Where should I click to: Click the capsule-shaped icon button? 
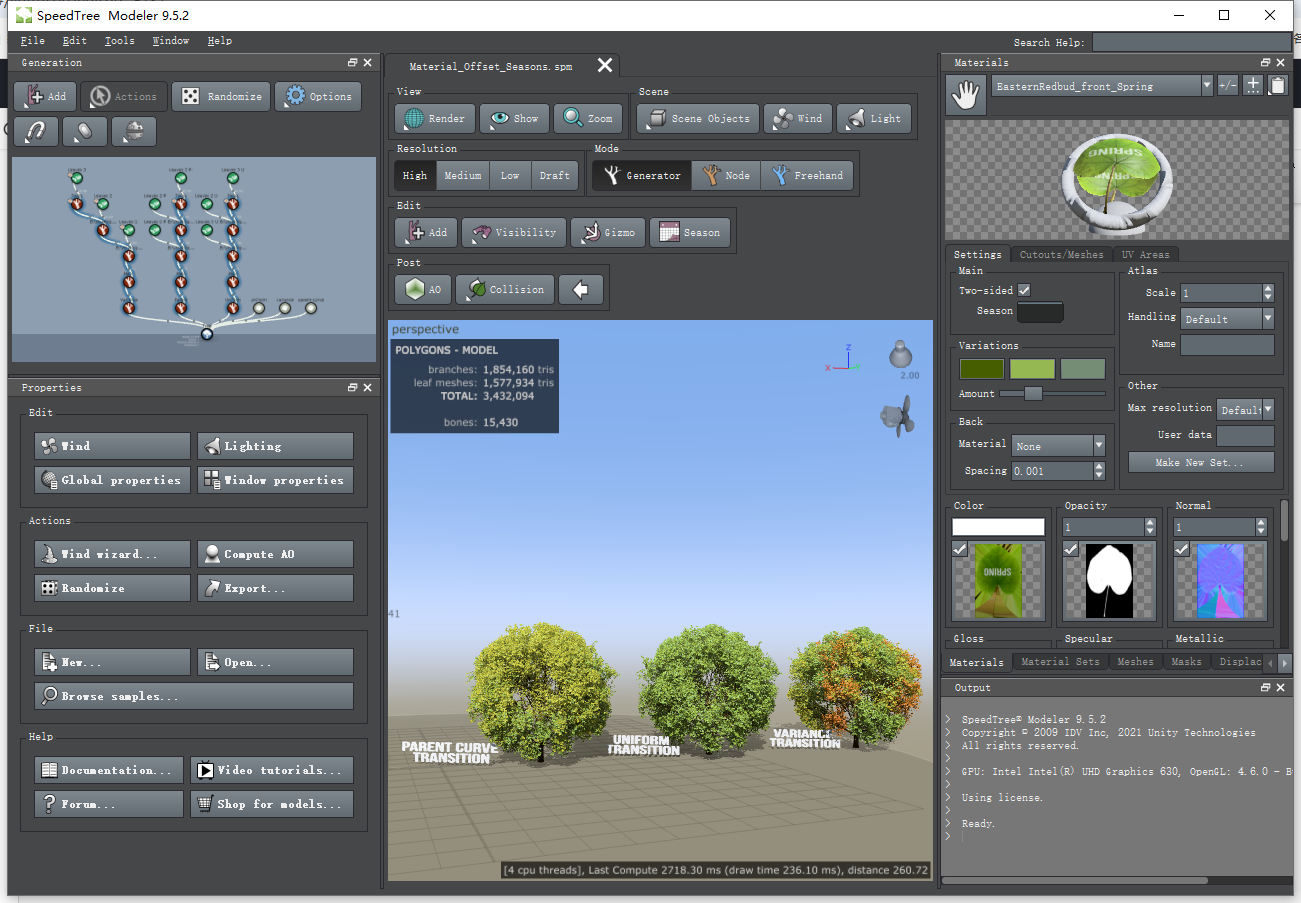tap(84, 131)
